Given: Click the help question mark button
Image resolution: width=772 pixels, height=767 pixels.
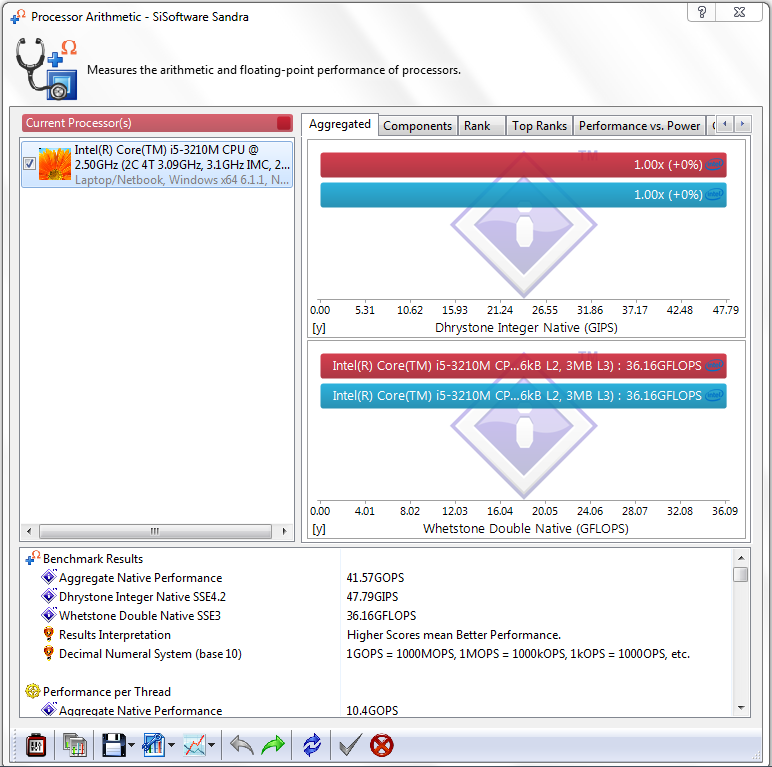Looking at the screenshot, I should pyautogui.click(x=702, y=12).
